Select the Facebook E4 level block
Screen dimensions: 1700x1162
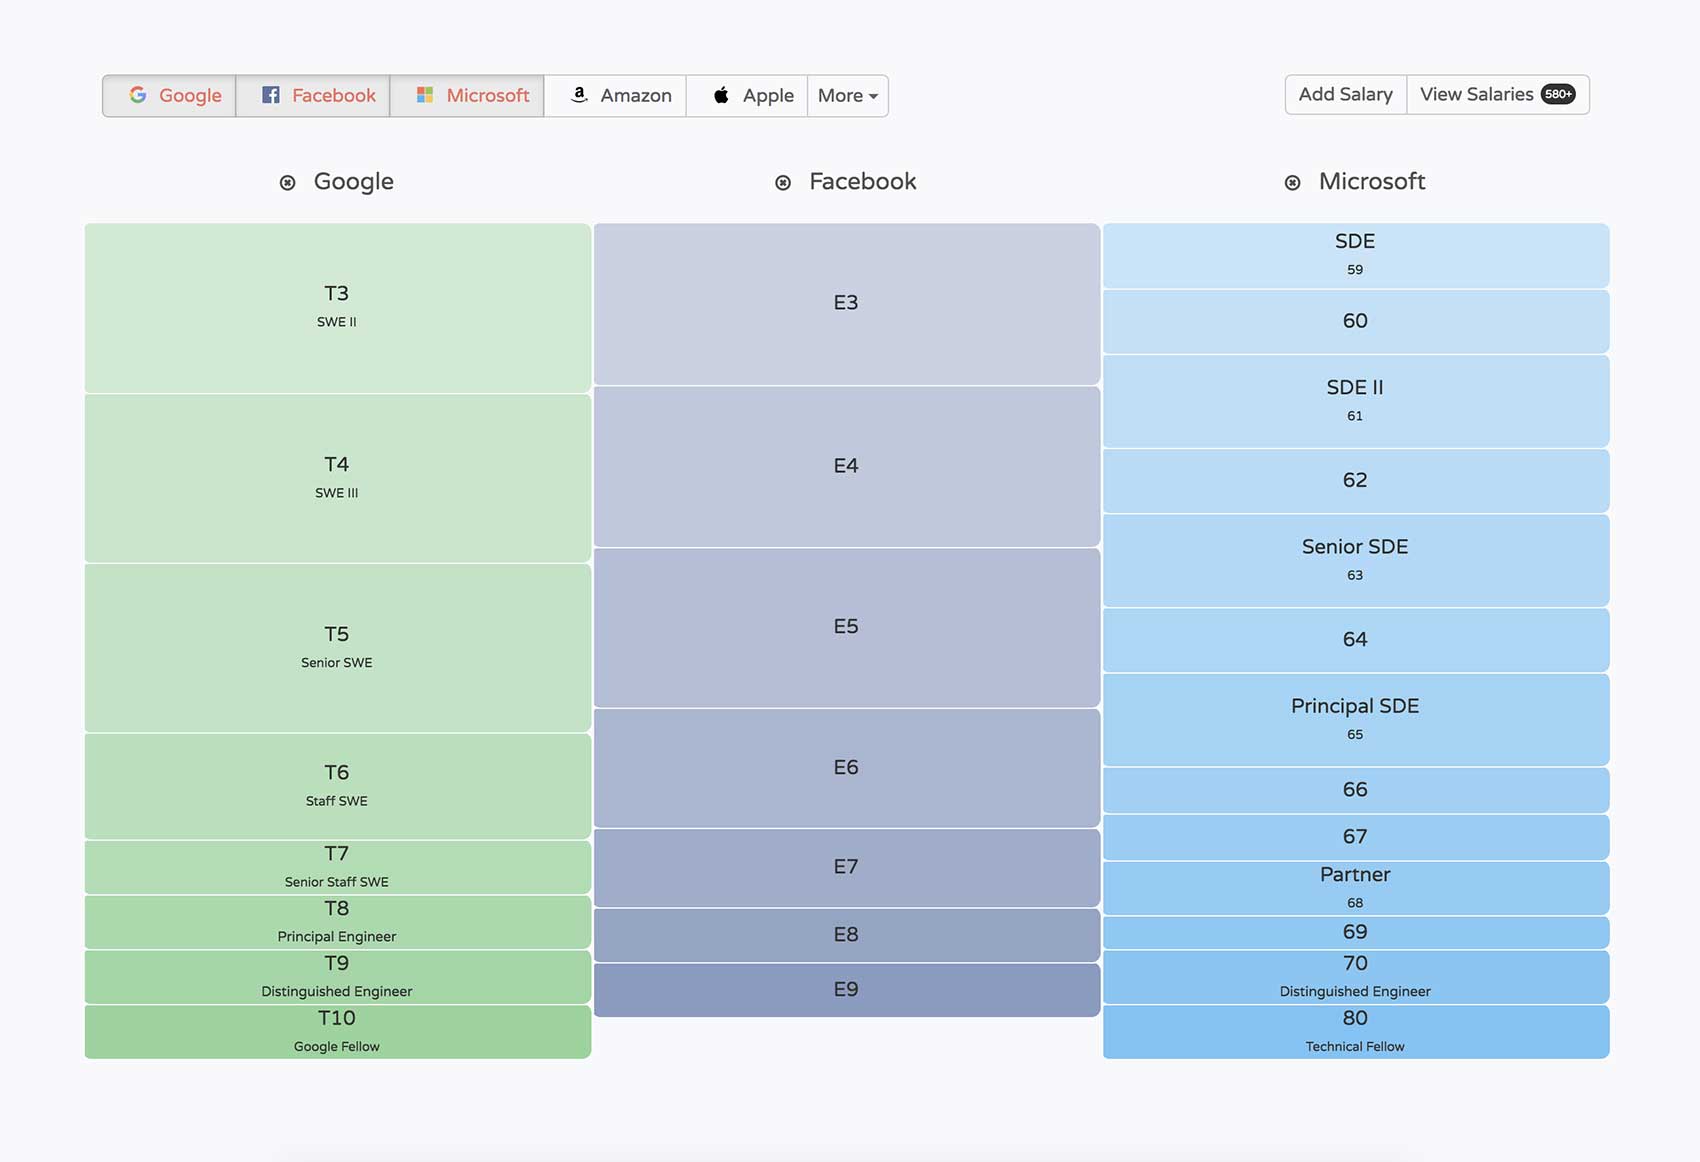(x=847, y=467)
